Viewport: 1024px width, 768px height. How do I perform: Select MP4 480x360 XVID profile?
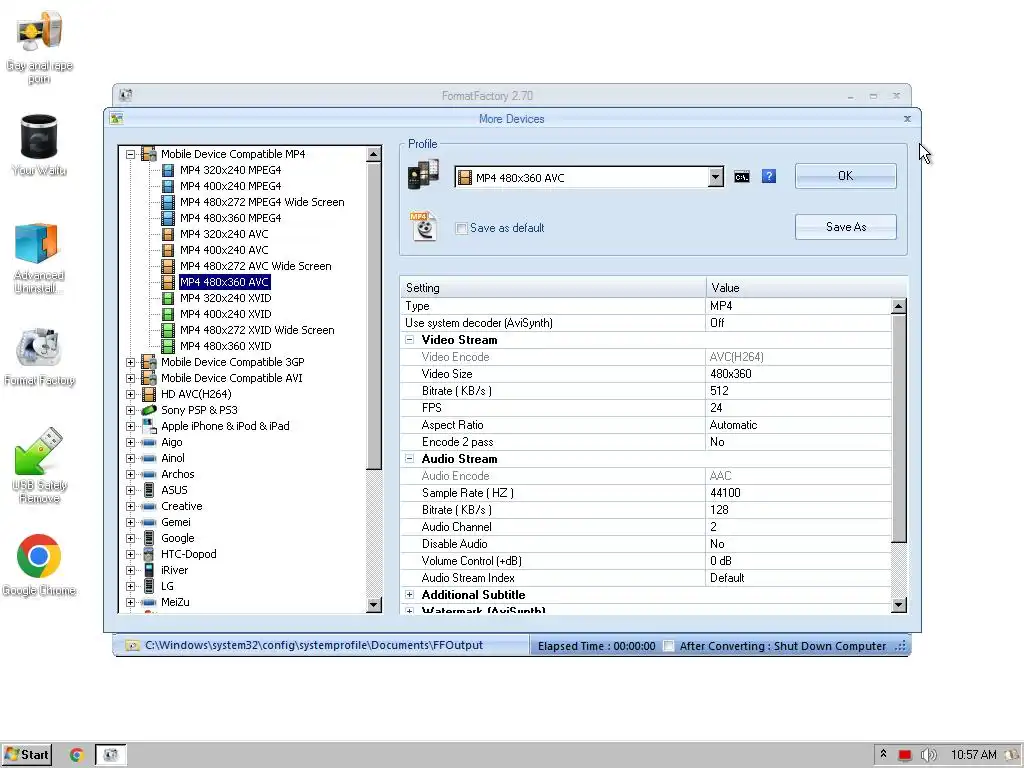(x=225, y=346)
